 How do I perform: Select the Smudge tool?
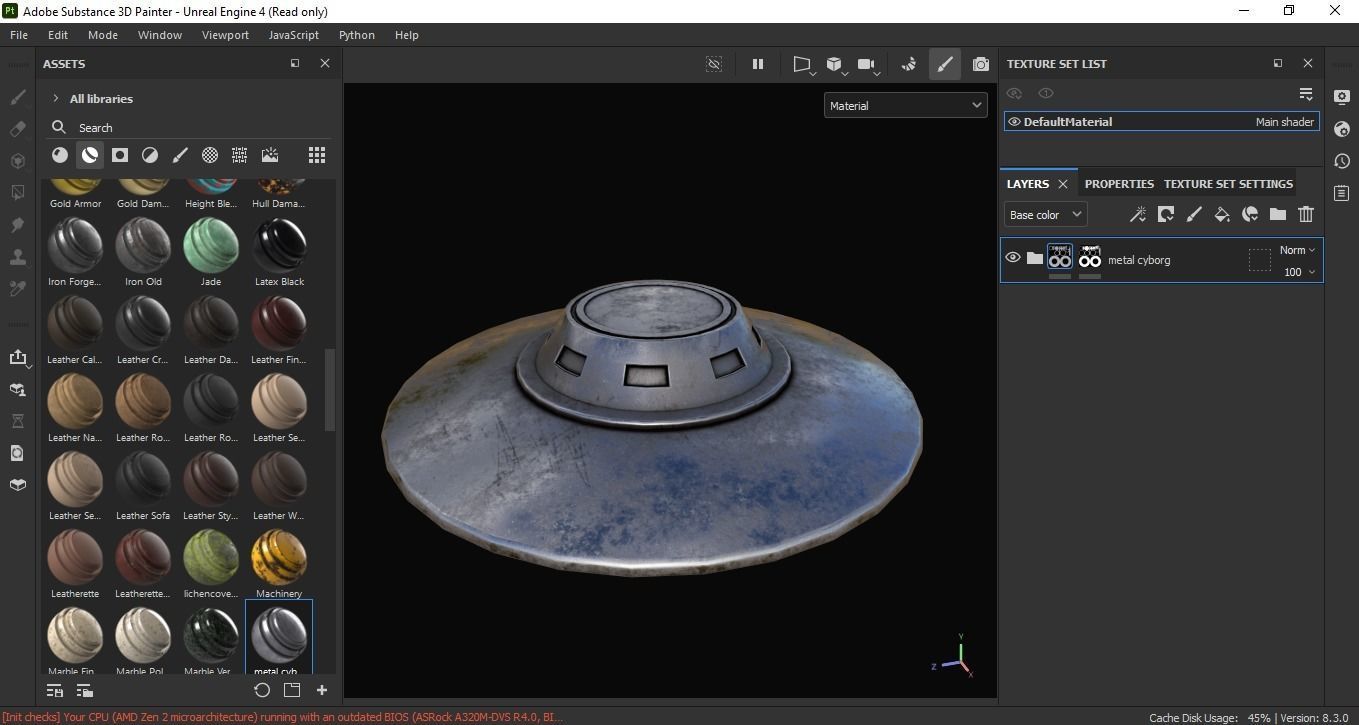click(x=17, y=225)
